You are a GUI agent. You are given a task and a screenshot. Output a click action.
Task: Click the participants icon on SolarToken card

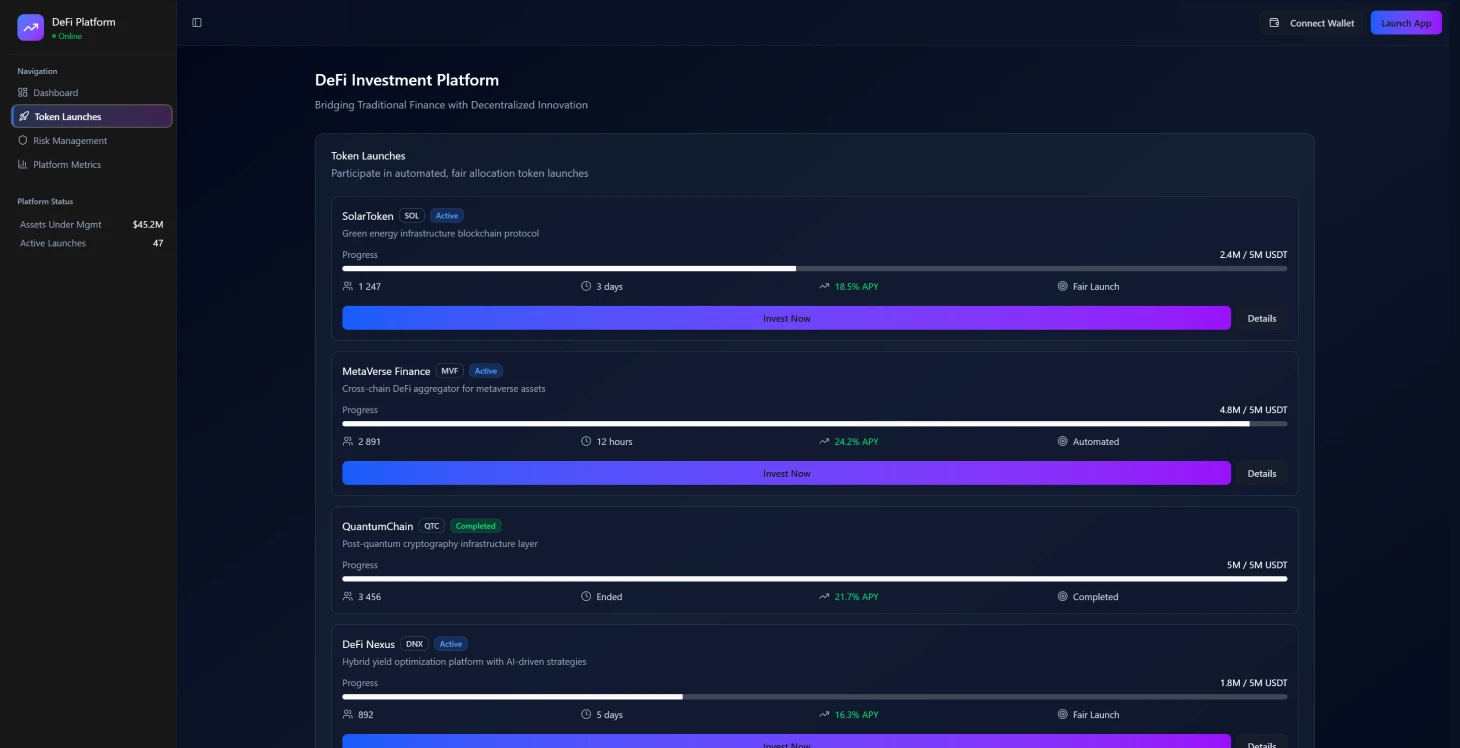[x=348, y=286]
